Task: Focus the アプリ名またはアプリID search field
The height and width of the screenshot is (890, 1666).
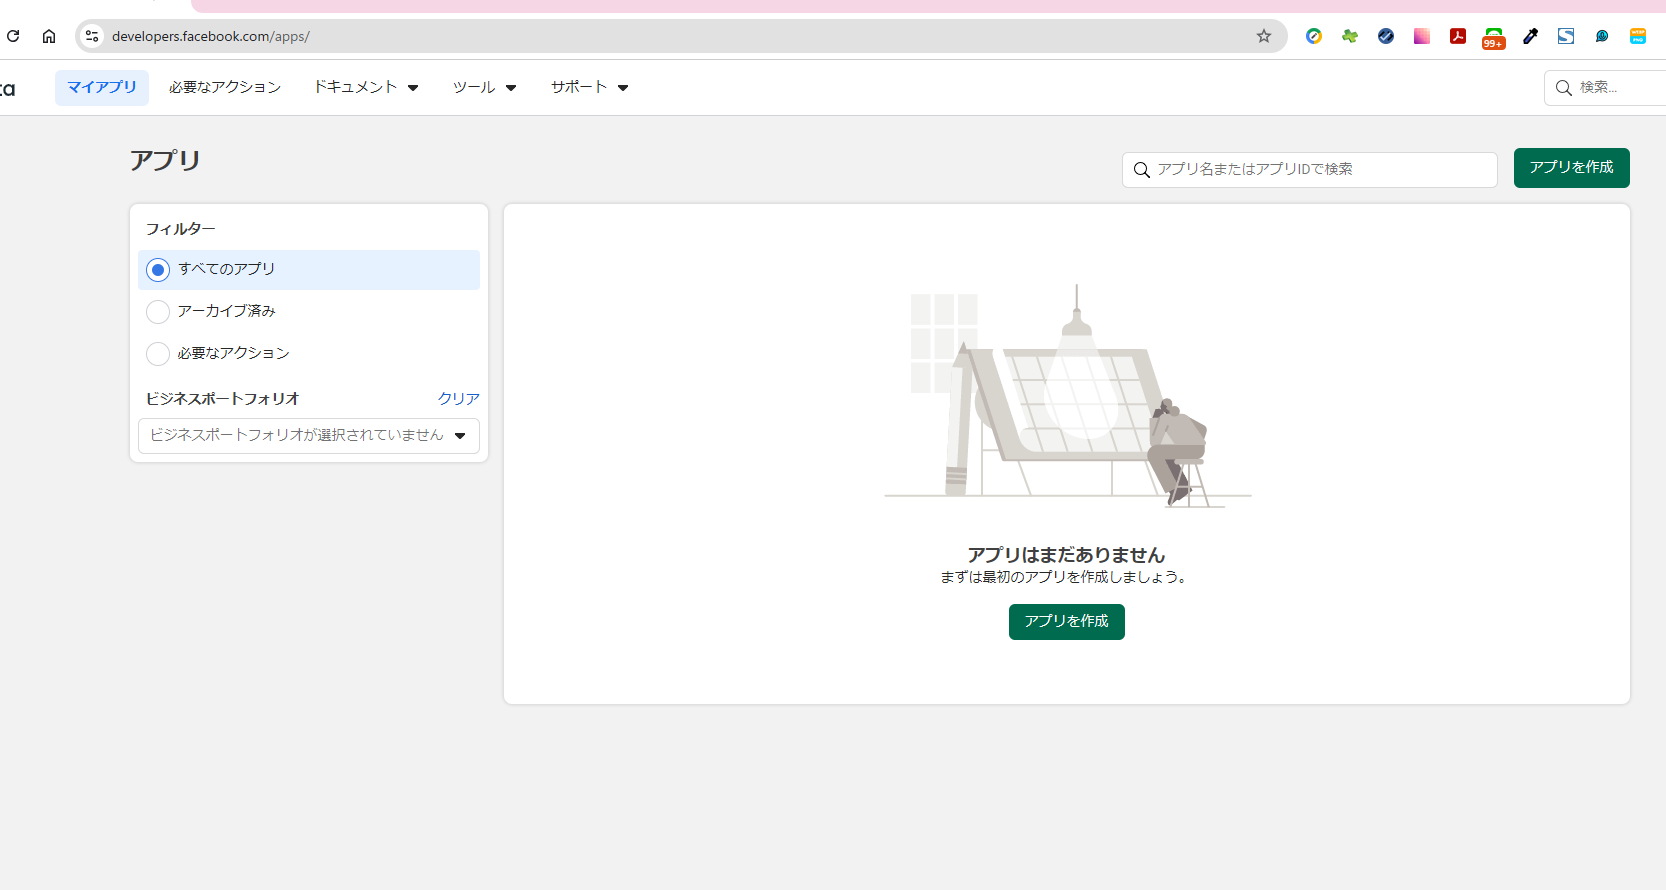Action: pos(1310,170)
